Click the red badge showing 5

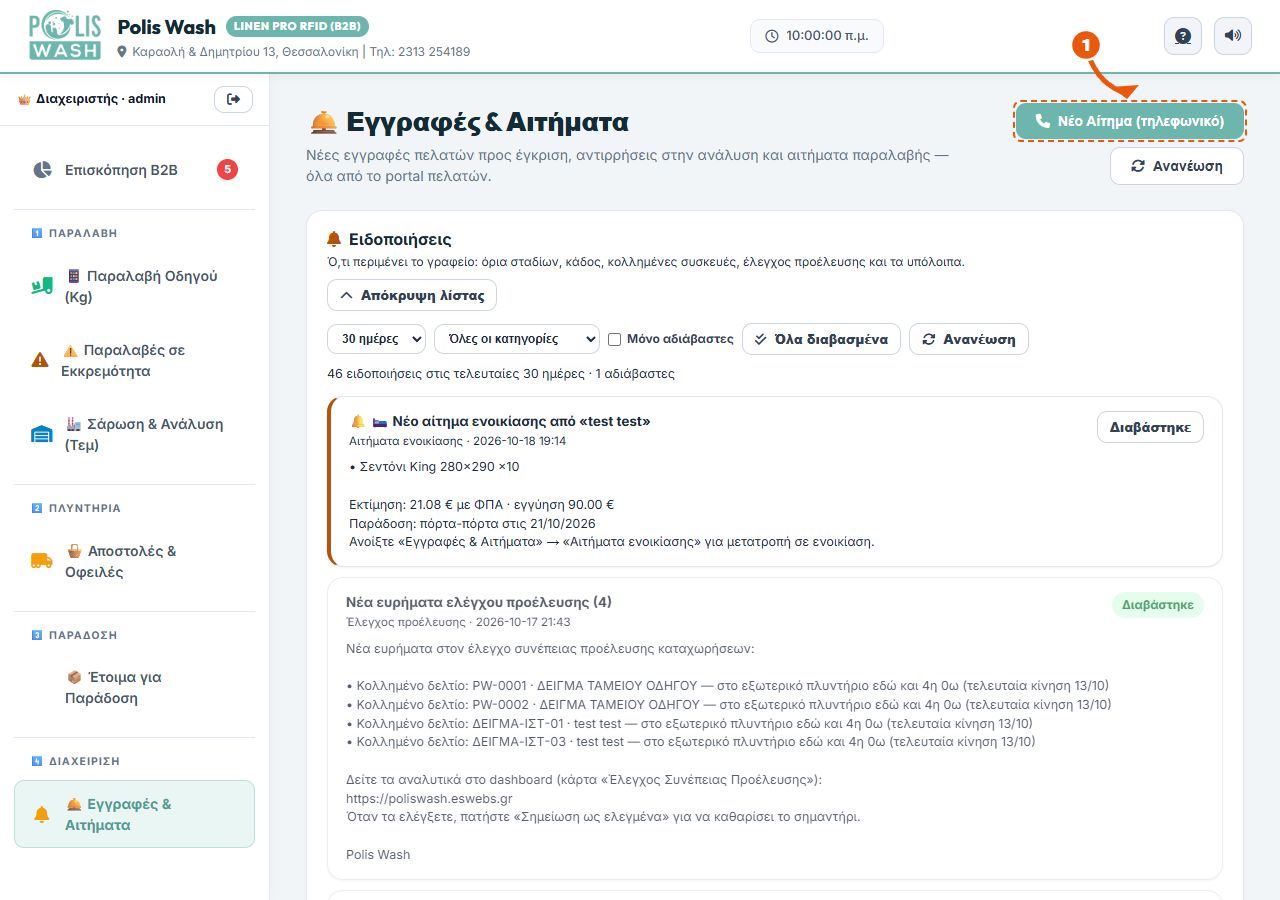click(x=228, y=170)
